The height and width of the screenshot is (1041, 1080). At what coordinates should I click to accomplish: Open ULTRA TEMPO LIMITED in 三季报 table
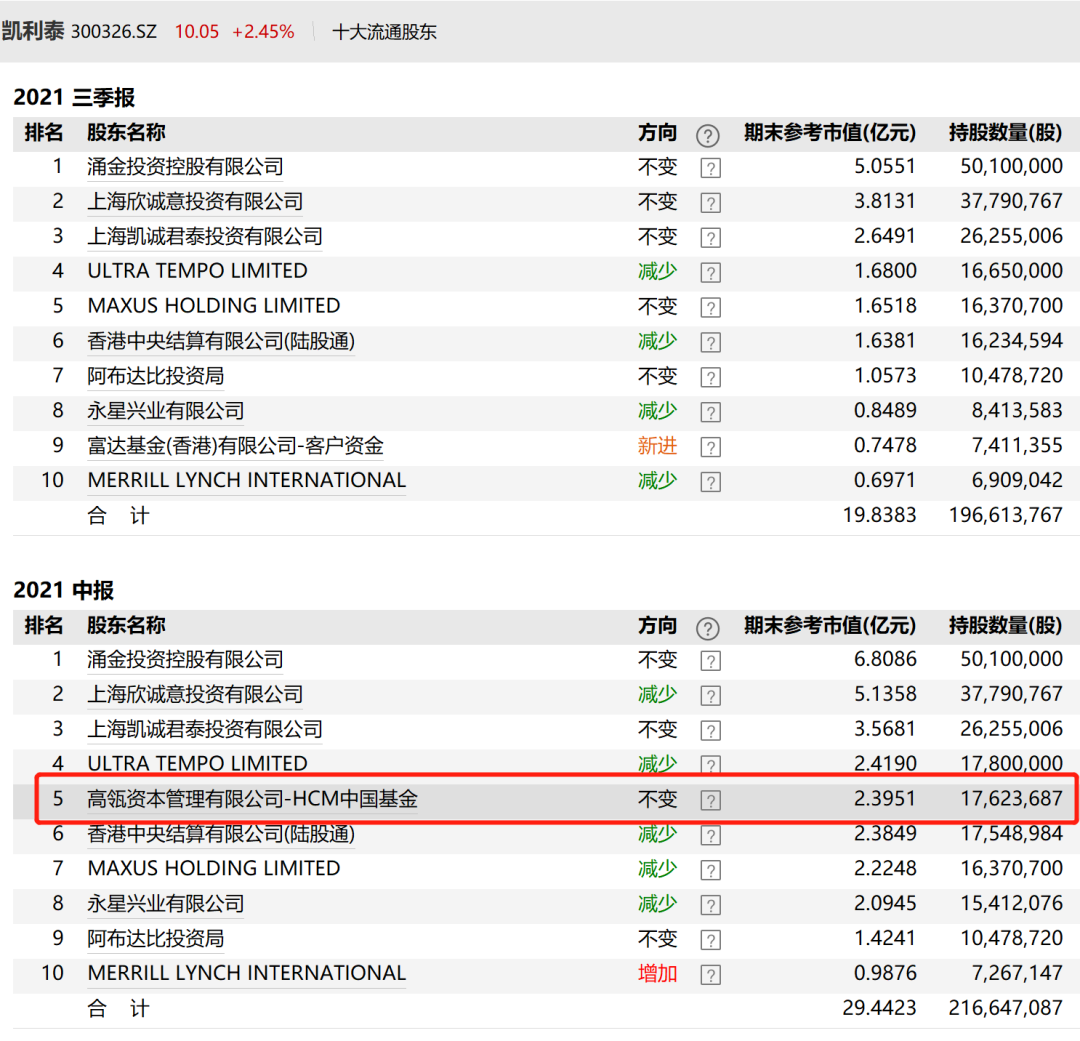pyautogui.click(x=197, y=271)
